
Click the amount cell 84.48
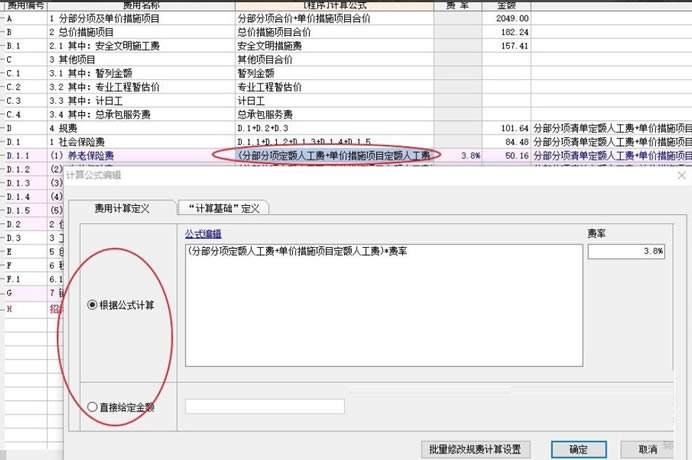506,142
